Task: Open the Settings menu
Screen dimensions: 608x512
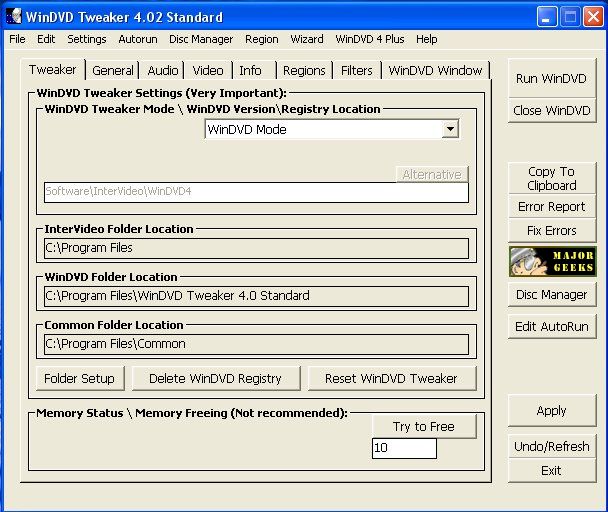Action: click(86, 39)
